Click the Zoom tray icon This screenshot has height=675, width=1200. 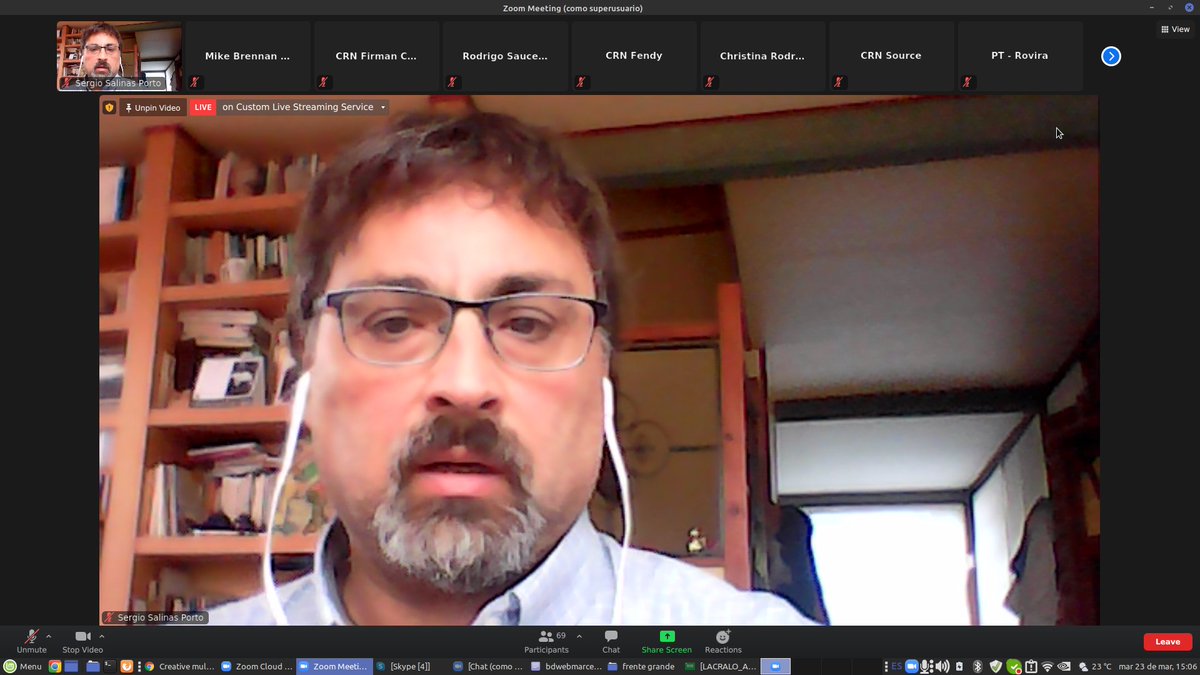(912, 666)
